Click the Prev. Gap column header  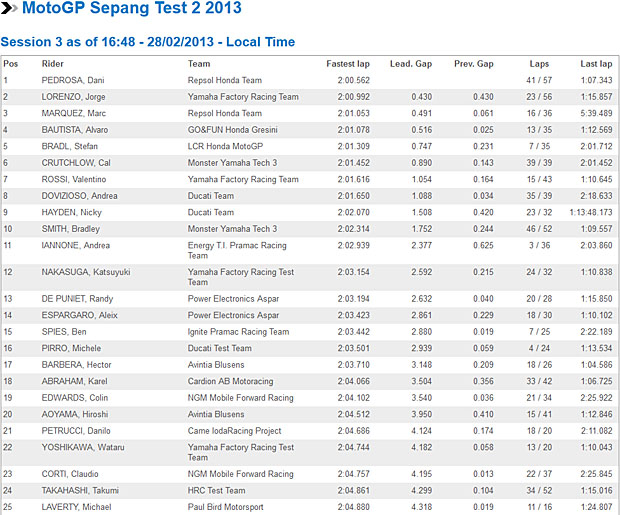pyautogui.click(x=473, y=63)
